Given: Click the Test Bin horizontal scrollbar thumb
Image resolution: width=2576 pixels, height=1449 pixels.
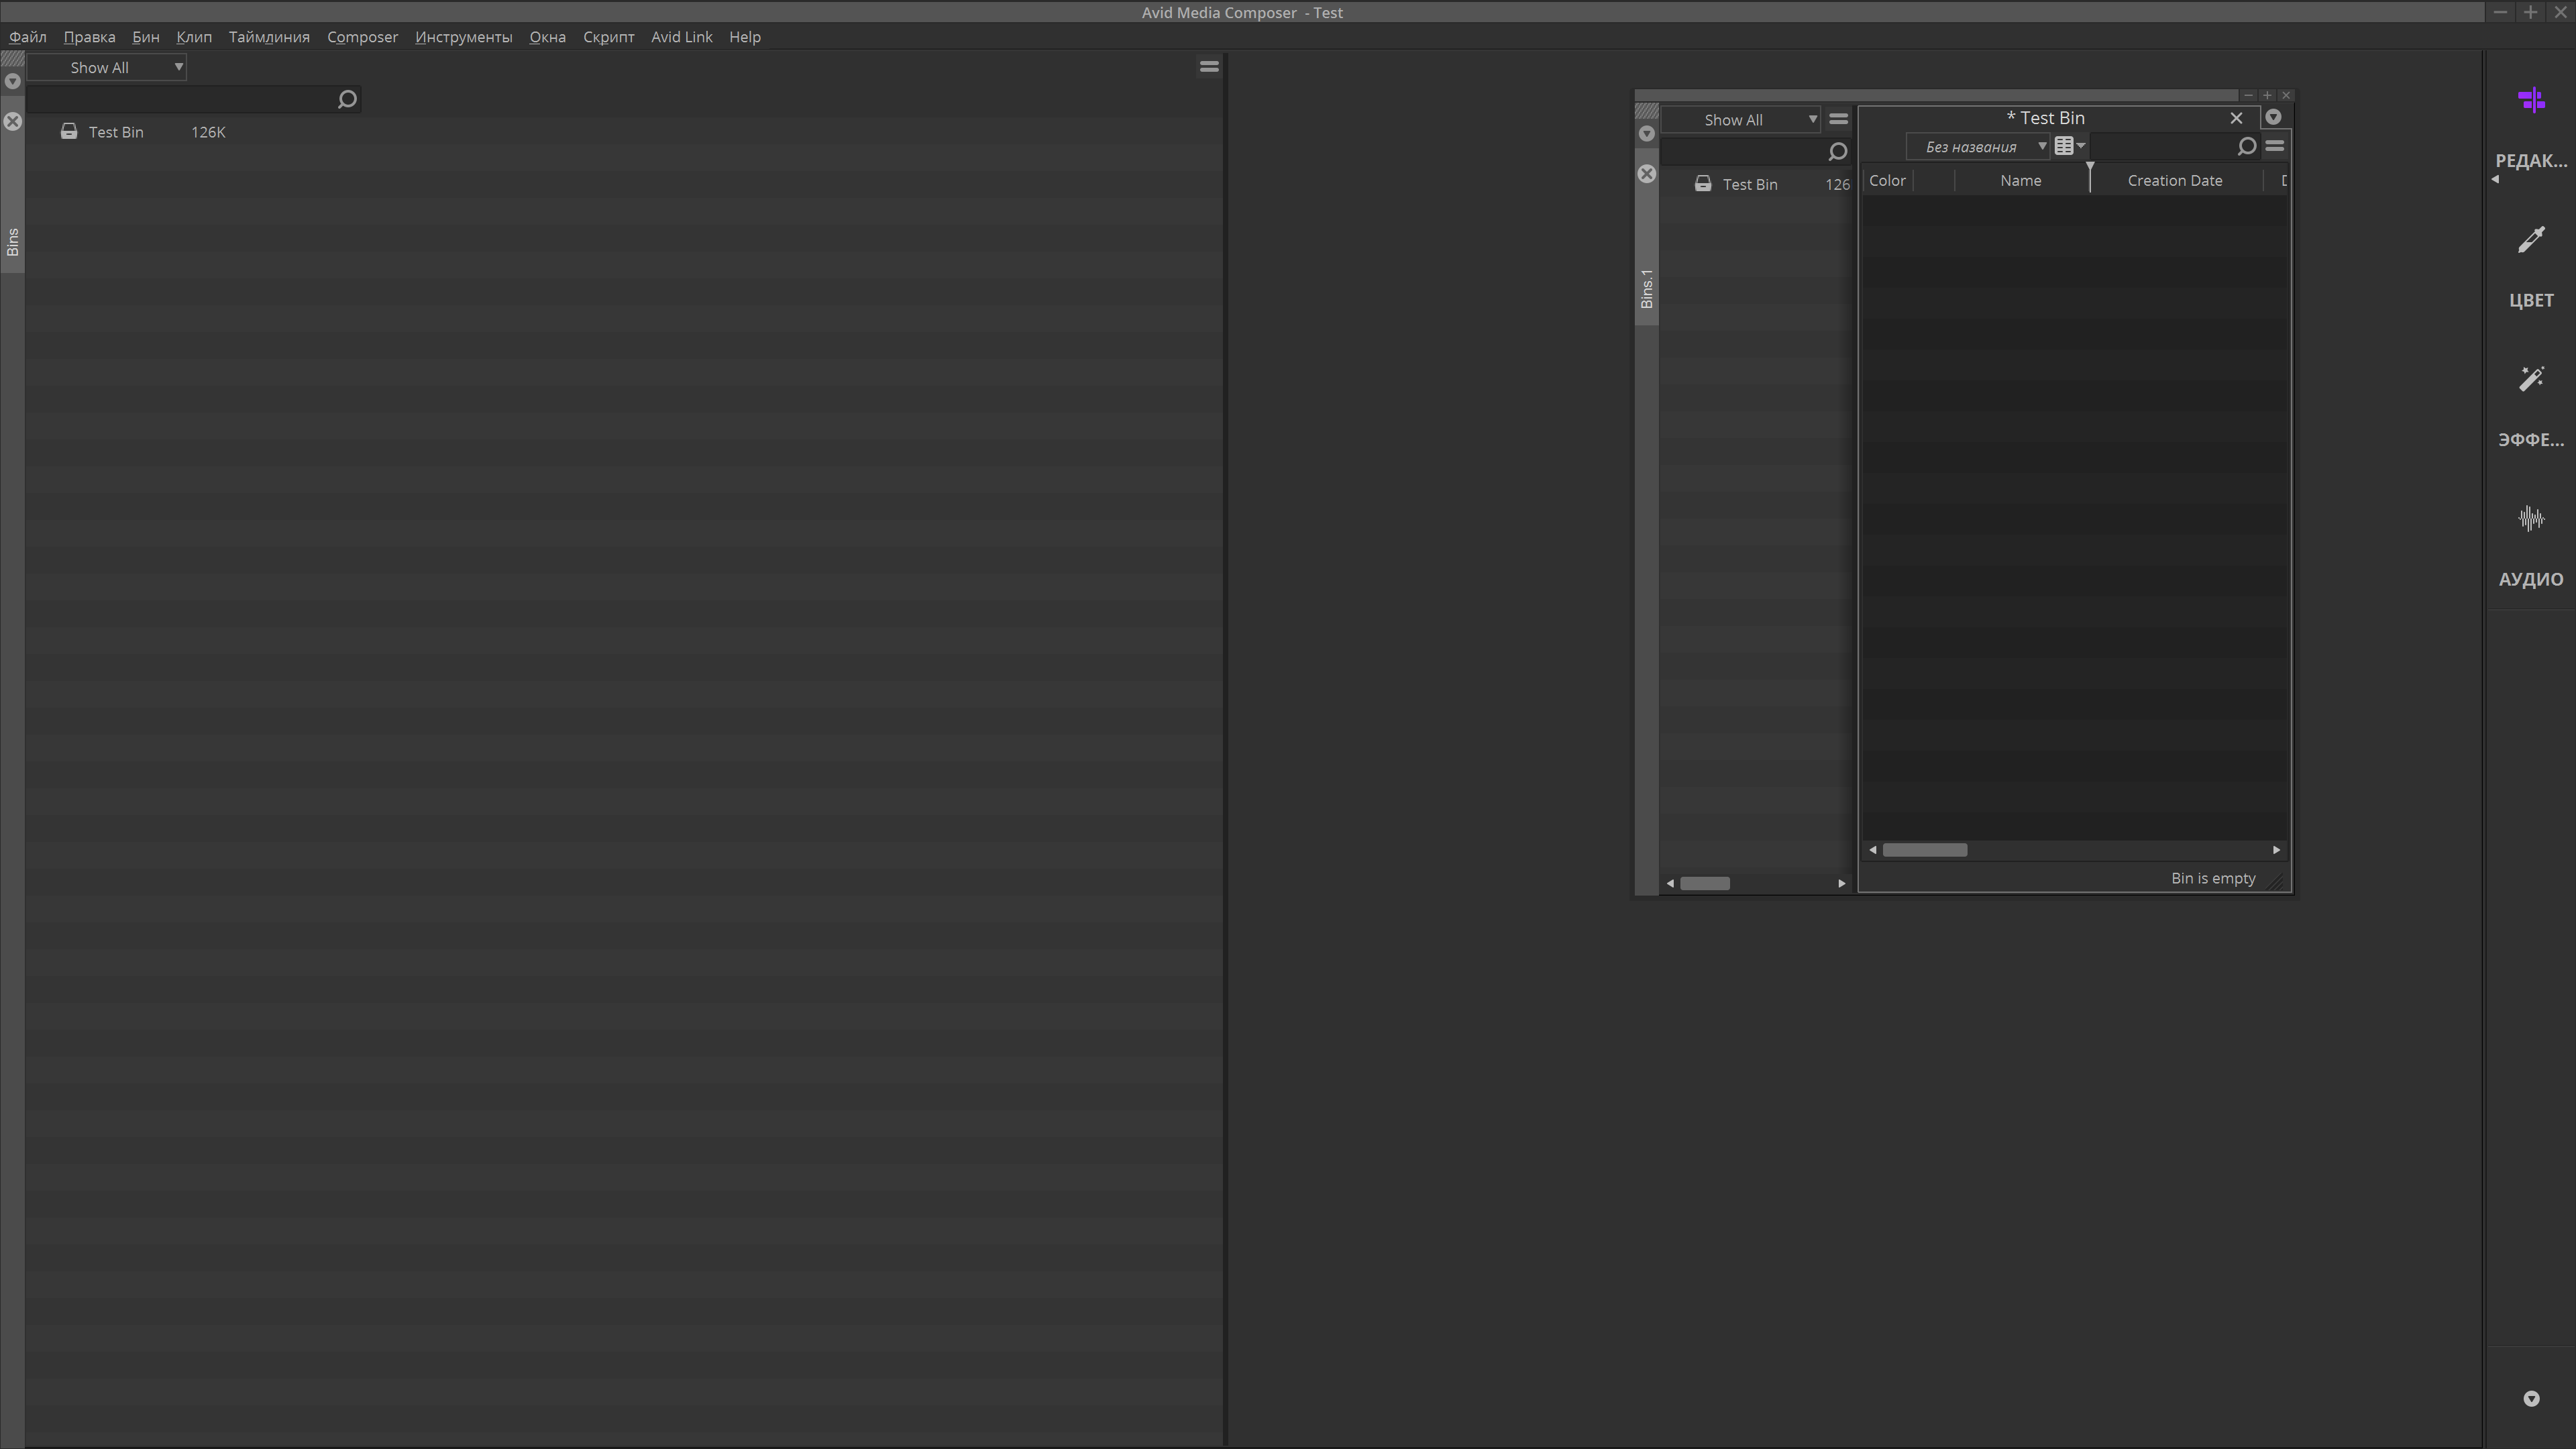Looking at the screenshot, I should pyautogui.click(x=1924, y=850).
